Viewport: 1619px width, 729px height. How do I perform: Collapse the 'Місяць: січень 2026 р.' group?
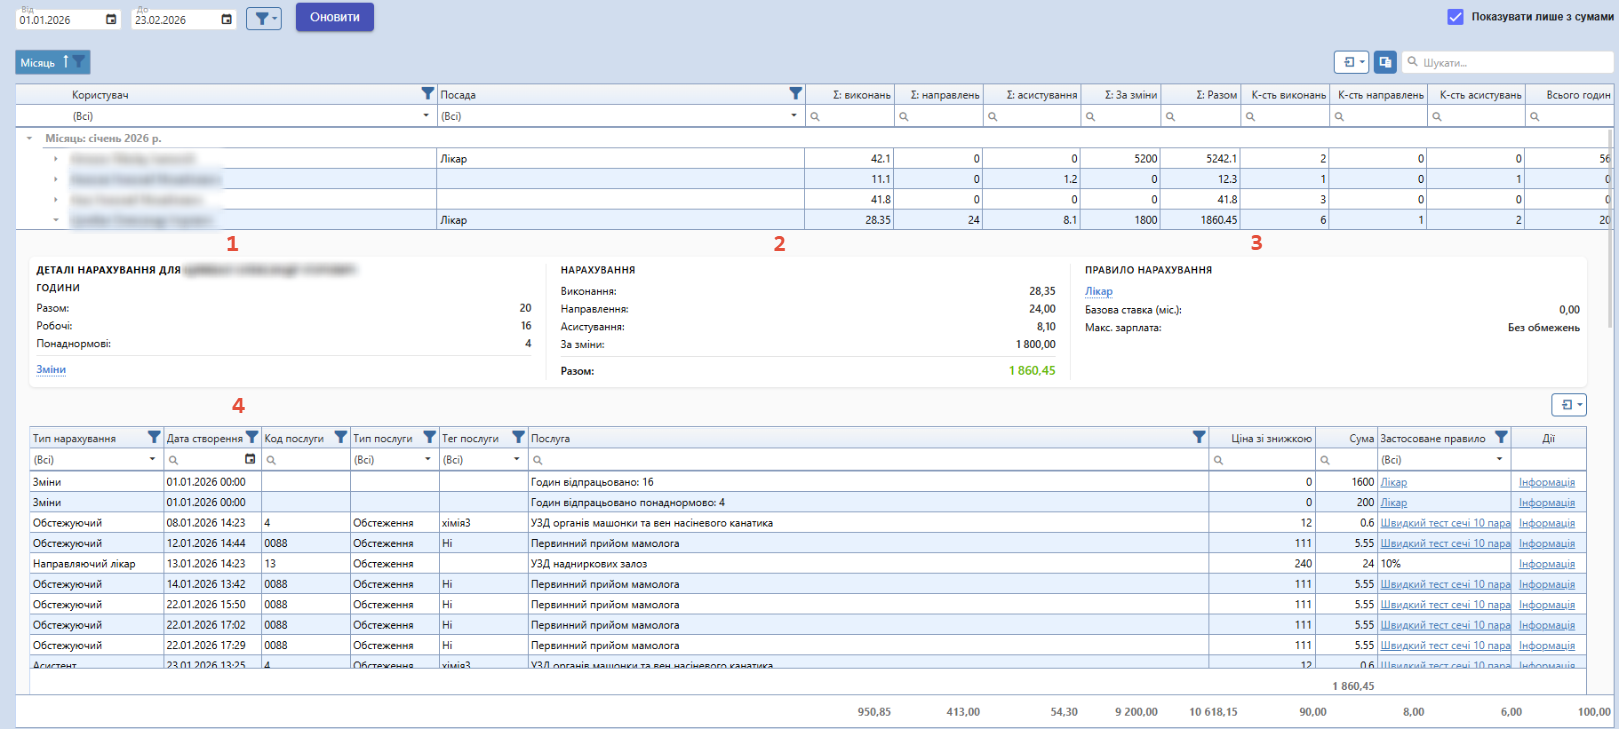(x=29, y=139)
